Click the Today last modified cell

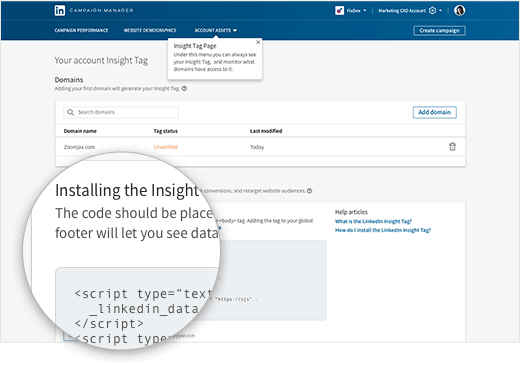[x=257, y=147]
